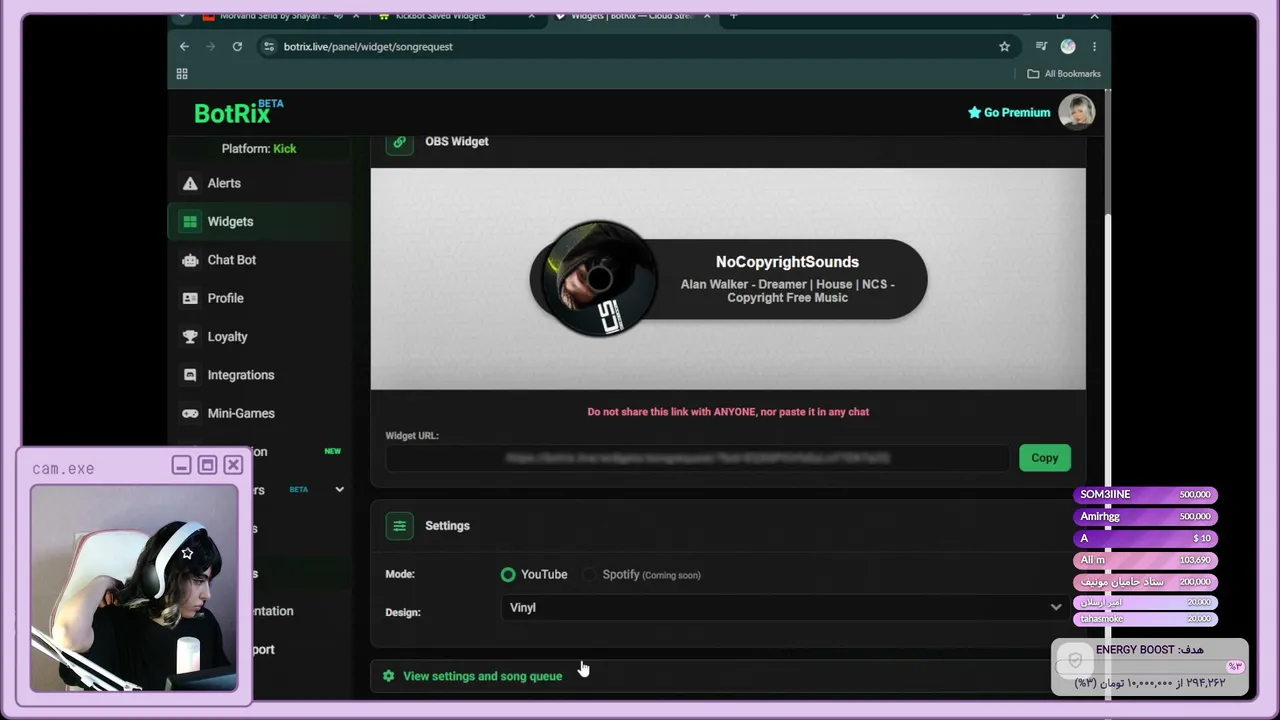The width and height of the screenshot is (1280, 720).
Task: Open the Chrome tab search dropdown
Action: point(182,16)
